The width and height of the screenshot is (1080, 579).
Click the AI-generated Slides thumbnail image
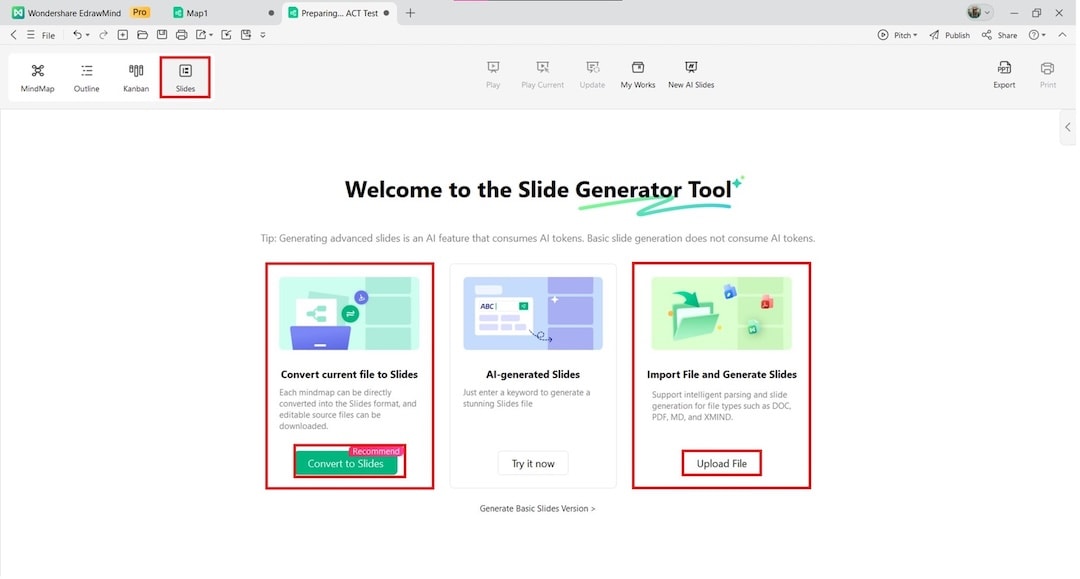click(x=533, y=312)
